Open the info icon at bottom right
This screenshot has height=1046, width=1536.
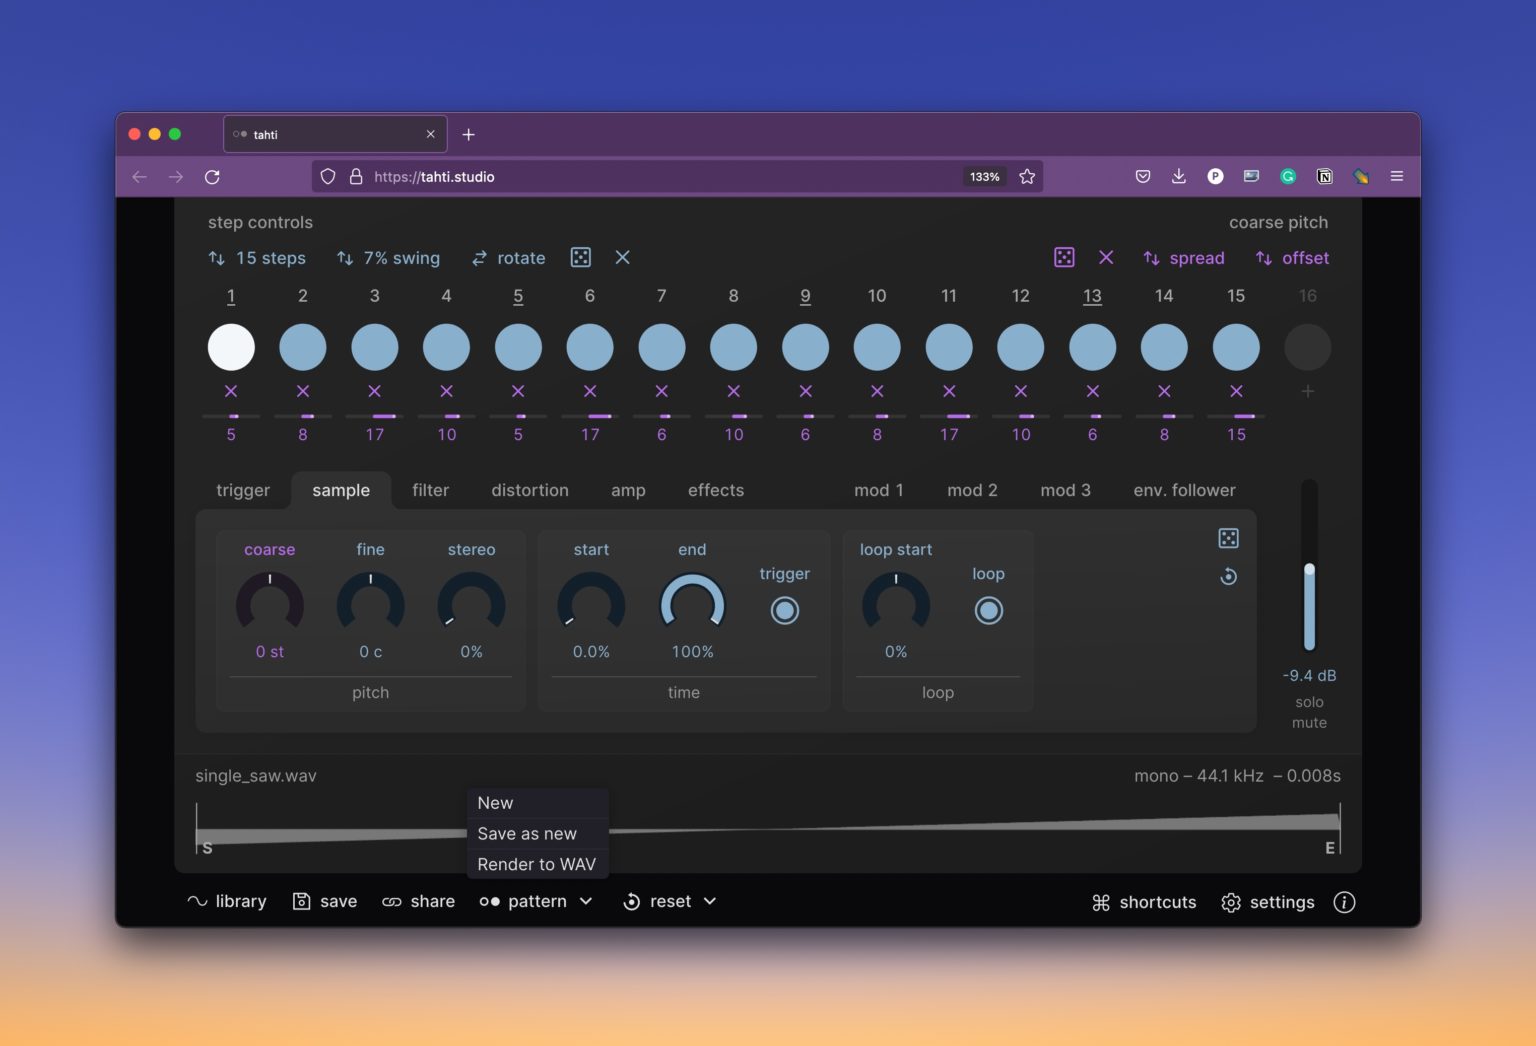coord(1344,902)
